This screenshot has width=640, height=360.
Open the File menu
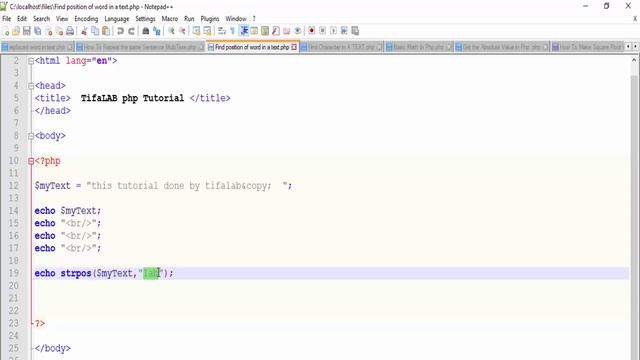[7, 19]
